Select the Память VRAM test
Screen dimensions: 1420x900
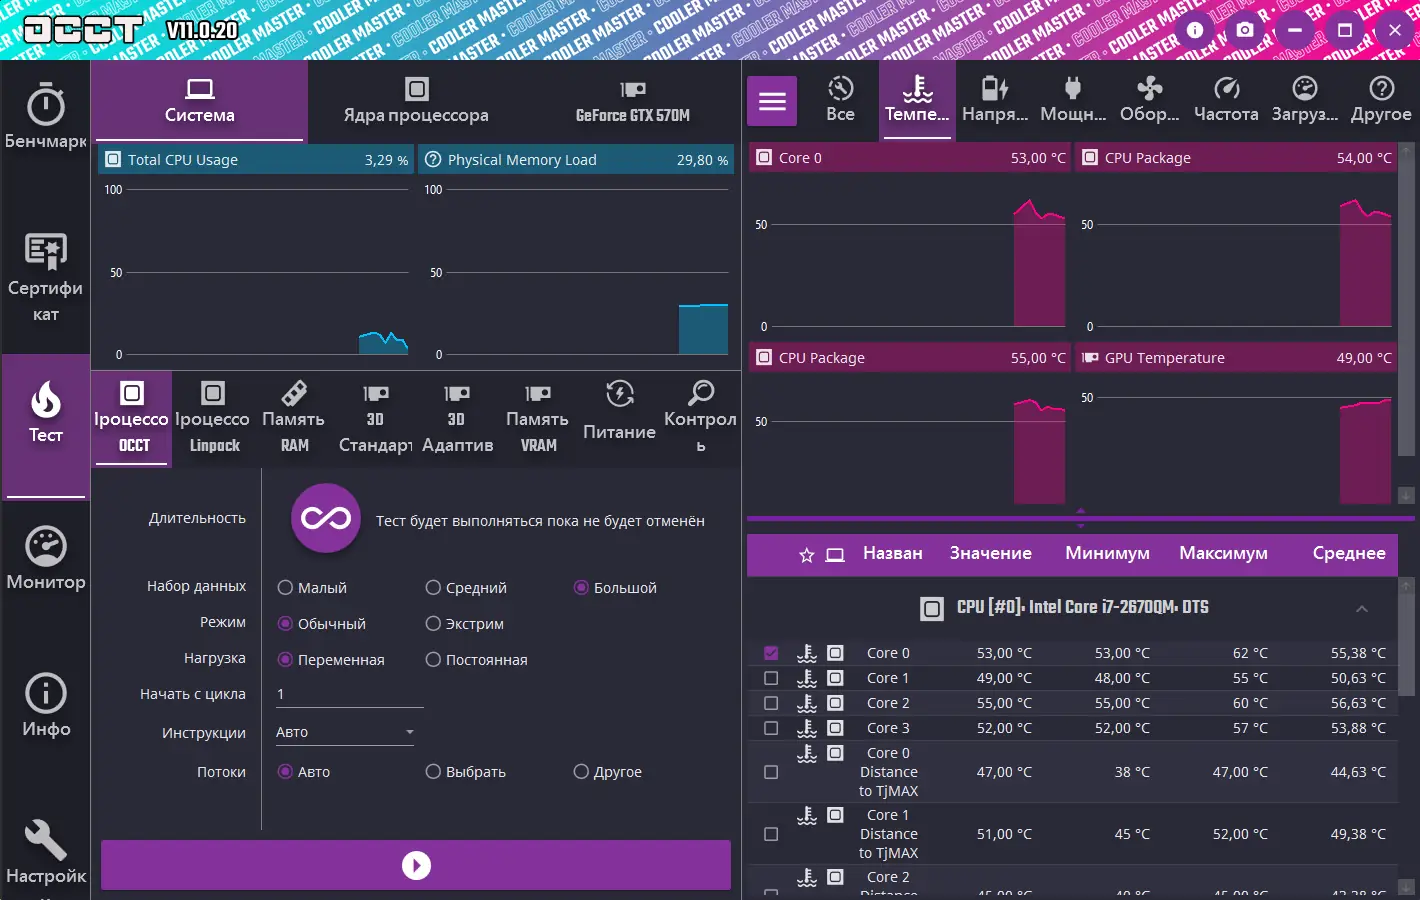538,418
